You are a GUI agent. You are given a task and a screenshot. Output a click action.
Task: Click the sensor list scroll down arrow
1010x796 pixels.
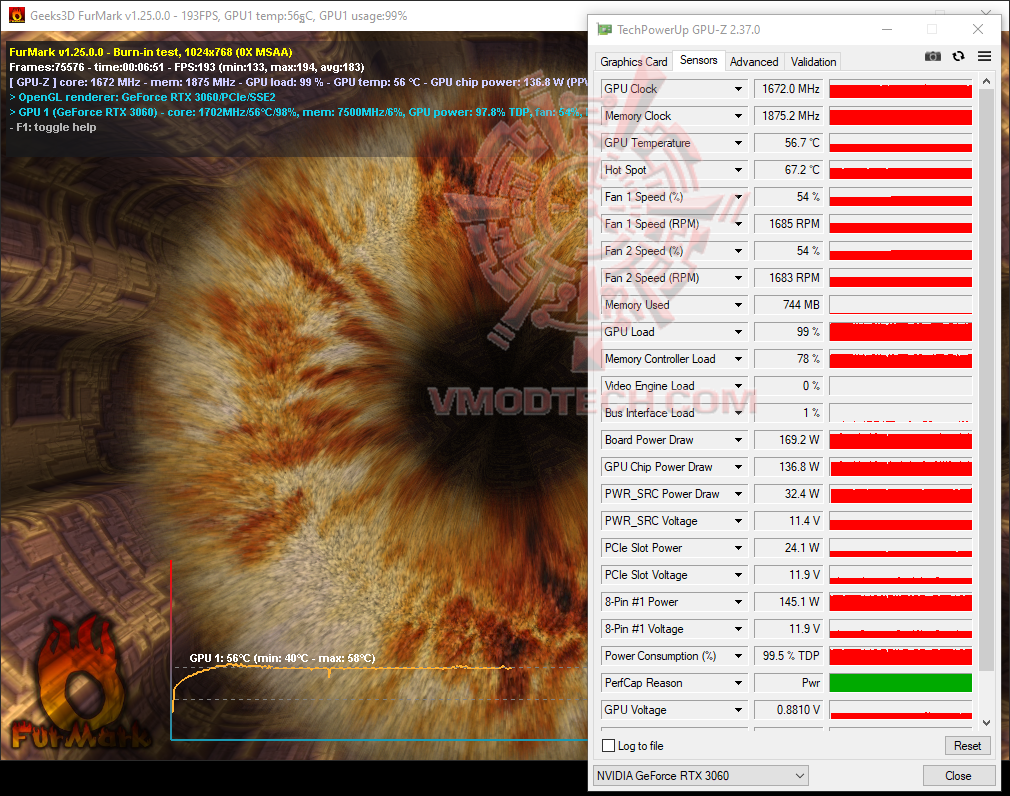click(986, 723)
